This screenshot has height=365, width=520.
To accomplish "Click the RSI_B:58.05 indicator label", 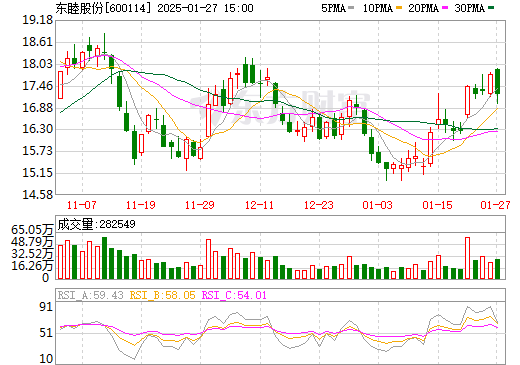I will (162, 295).
